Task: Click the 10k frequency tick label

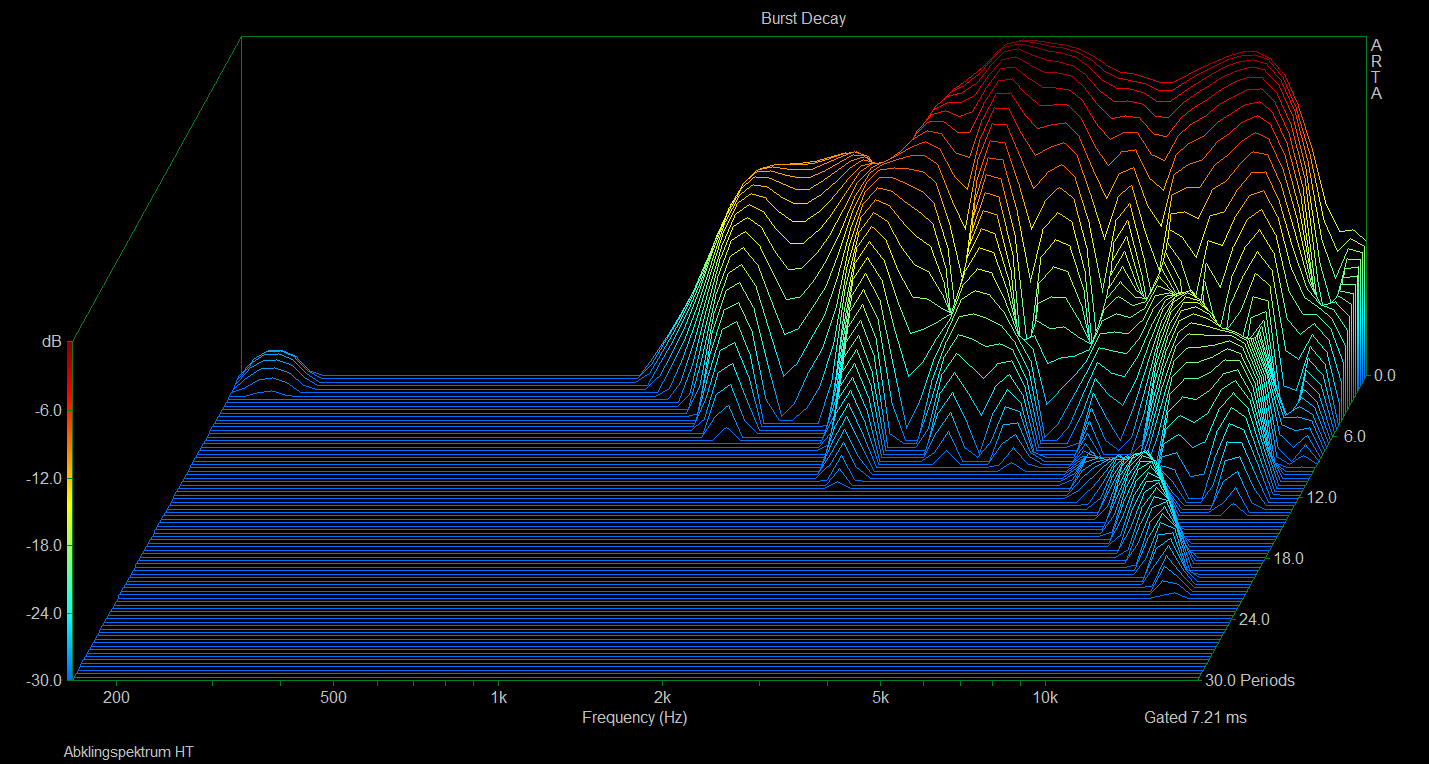Action: pos(1045,697)
